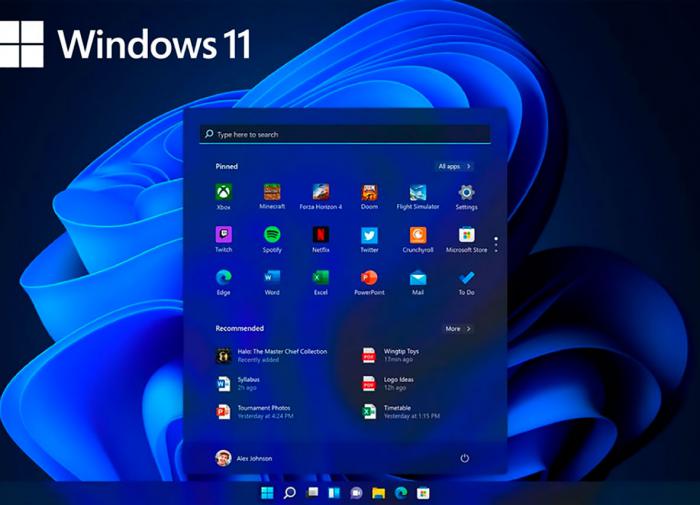
Task: Open File Explorer from the taskbar
Action: point(378,493)
